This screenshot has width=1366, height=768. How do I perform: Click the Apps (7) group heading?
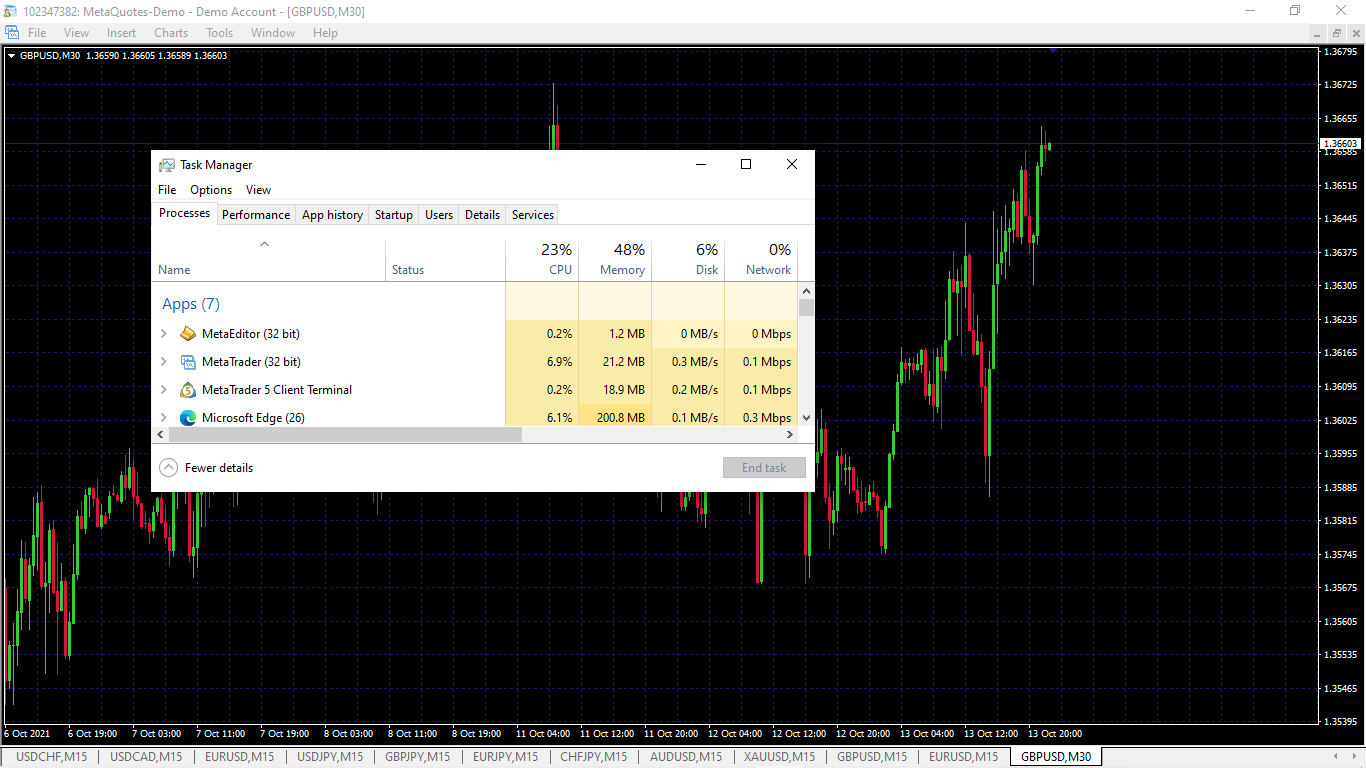coord(191,304)
